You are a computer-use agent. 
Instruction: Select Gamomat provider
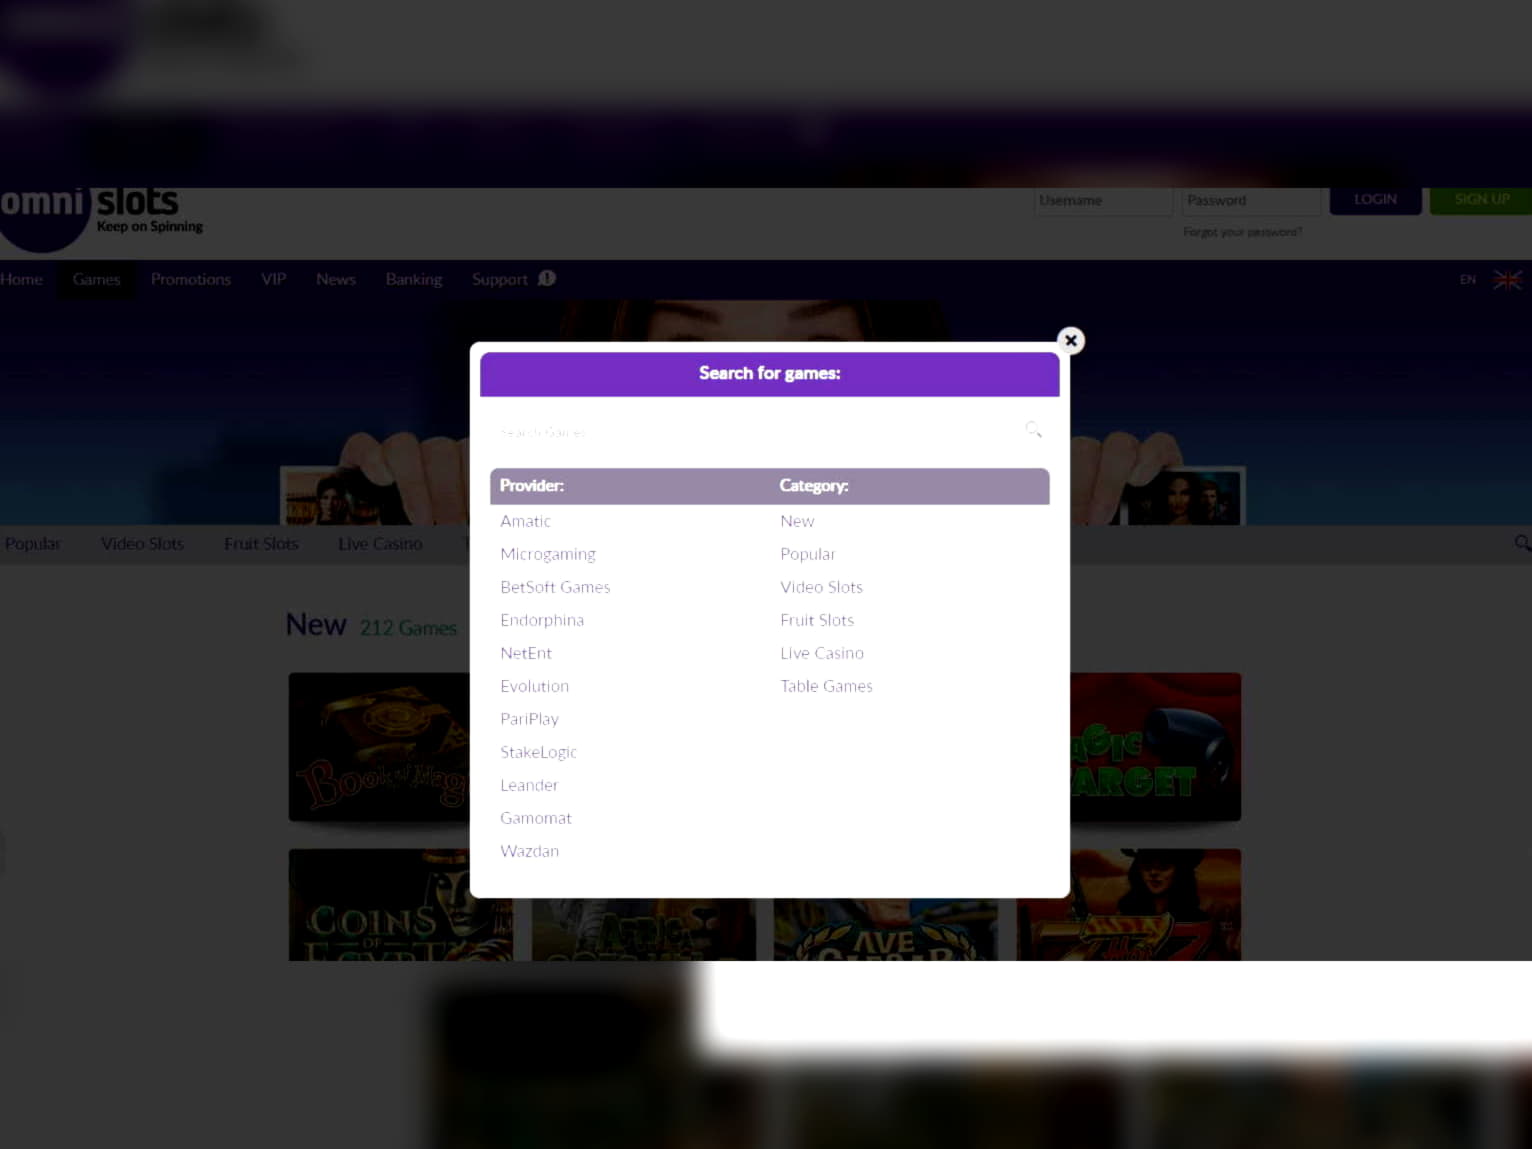(x=536, y=818)
